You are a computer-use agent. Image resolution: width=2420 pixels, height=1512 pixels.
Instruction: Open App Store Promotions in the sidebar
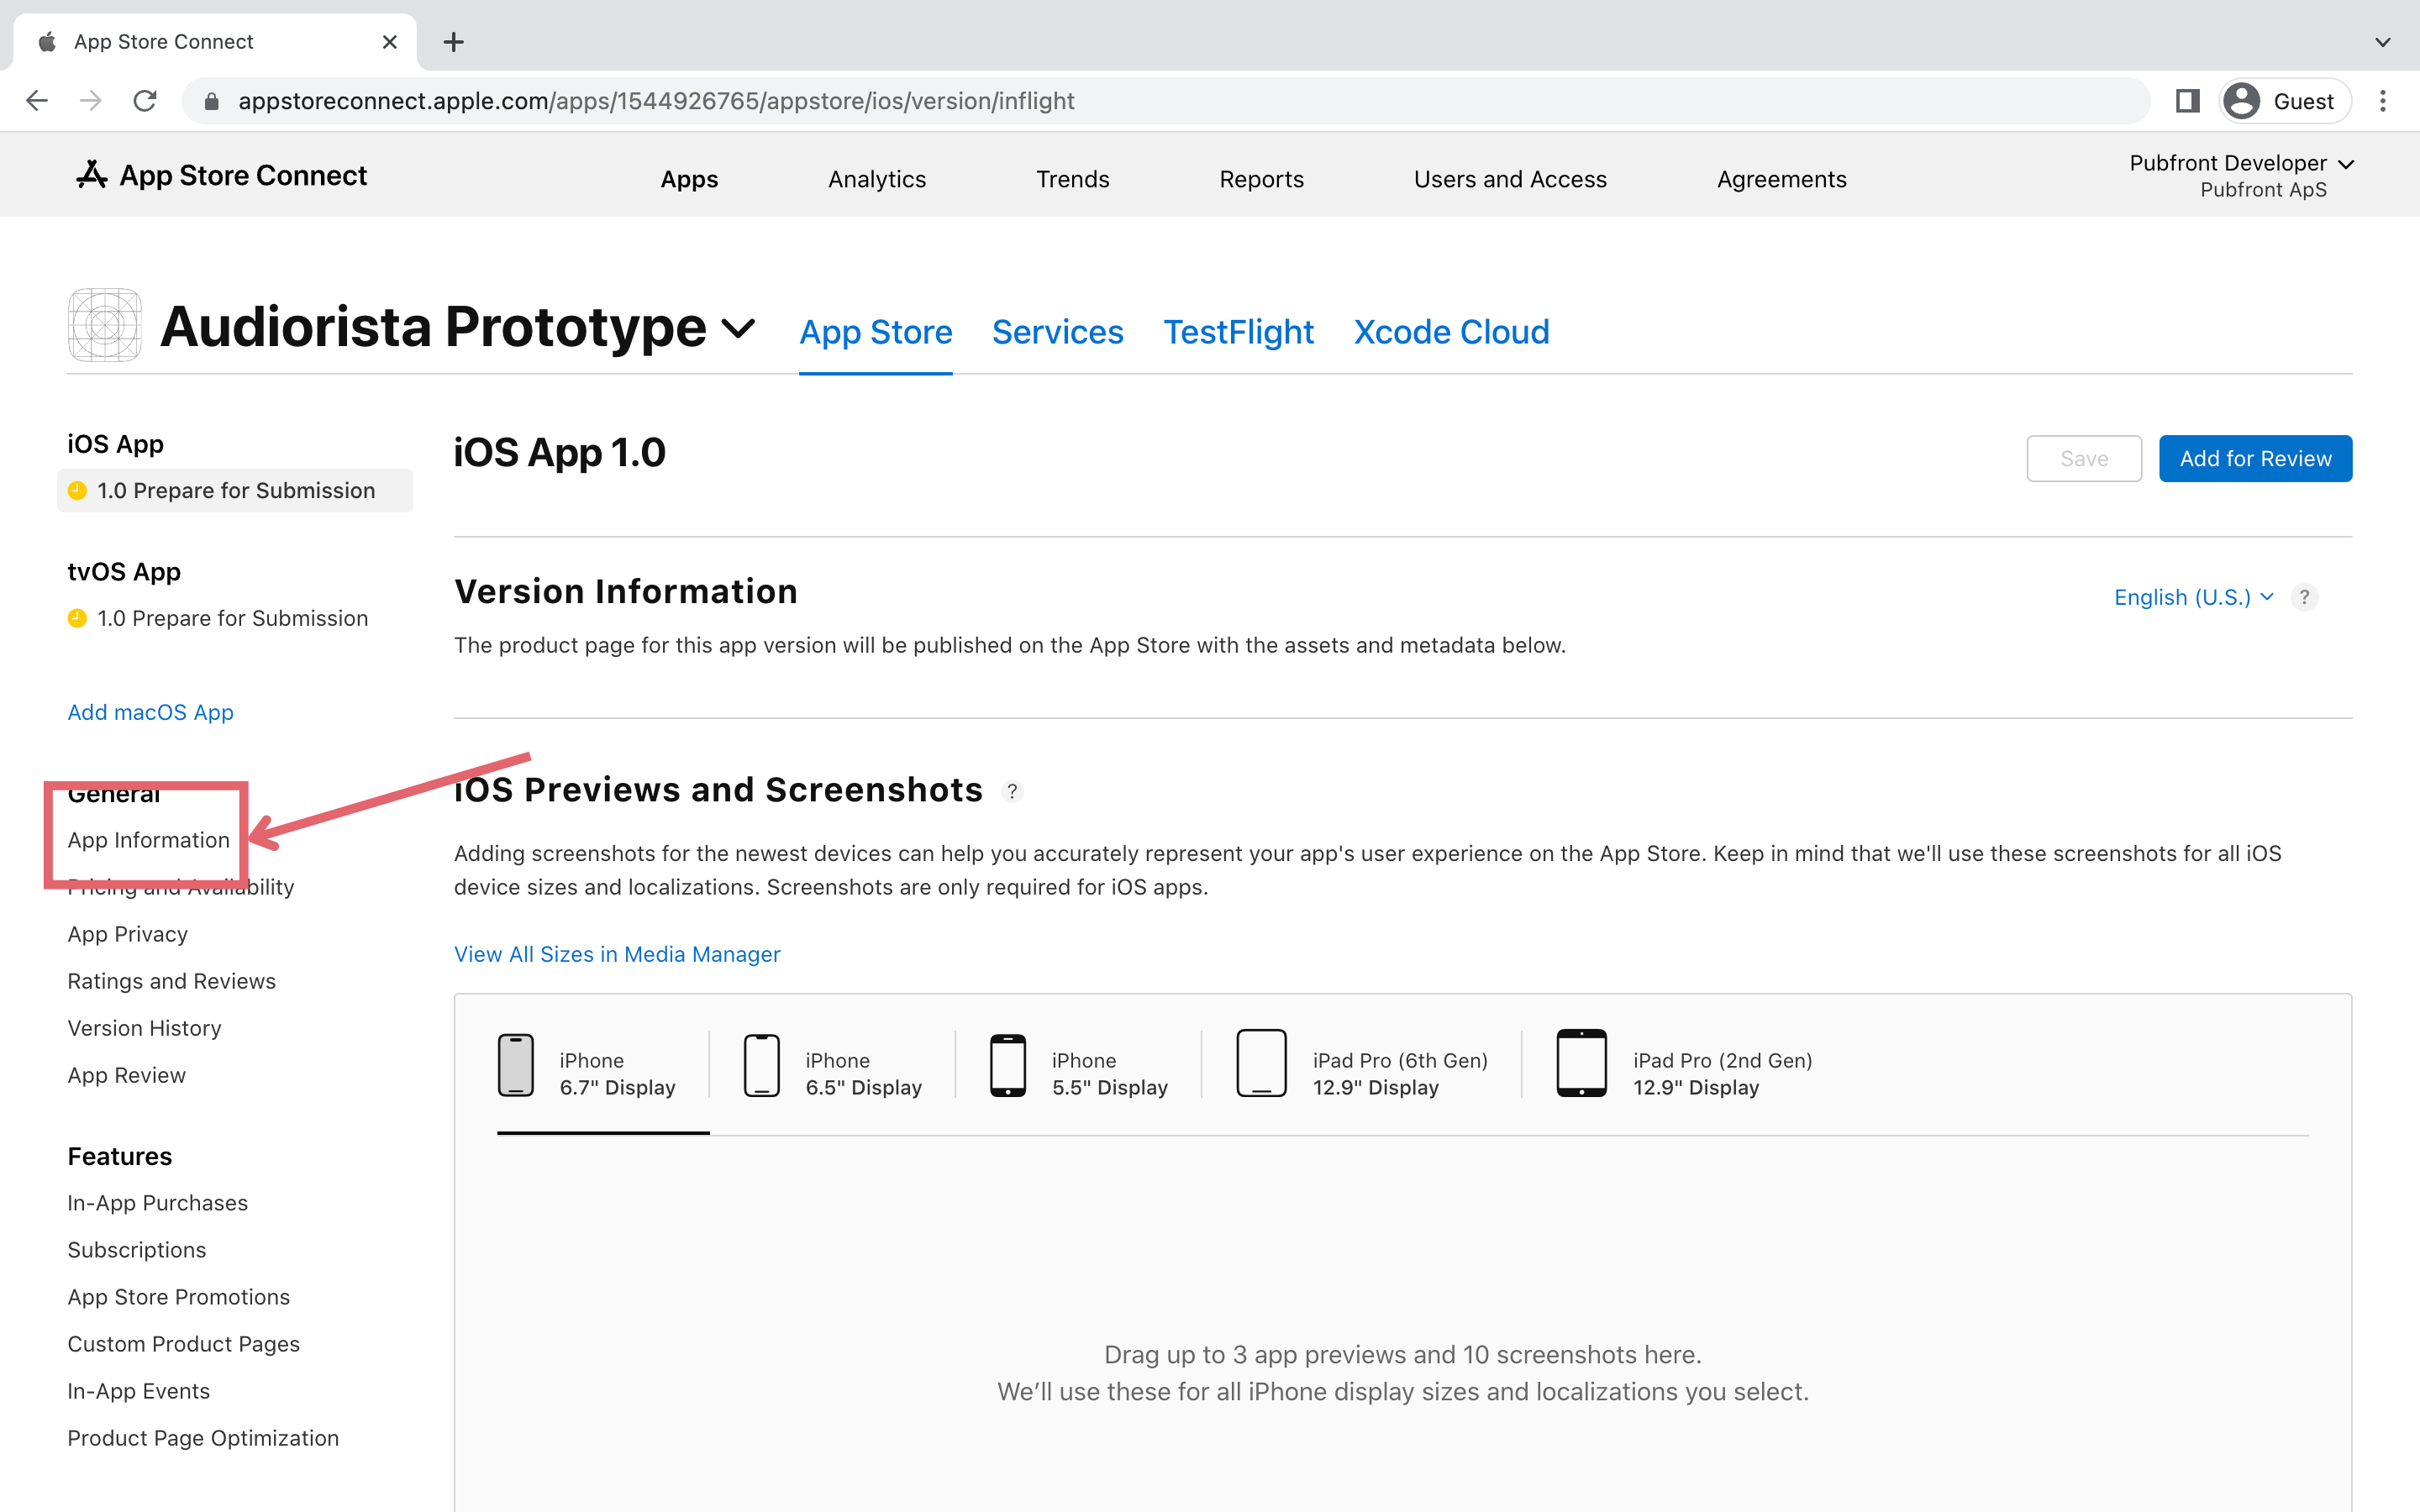tap(178, 1297)
